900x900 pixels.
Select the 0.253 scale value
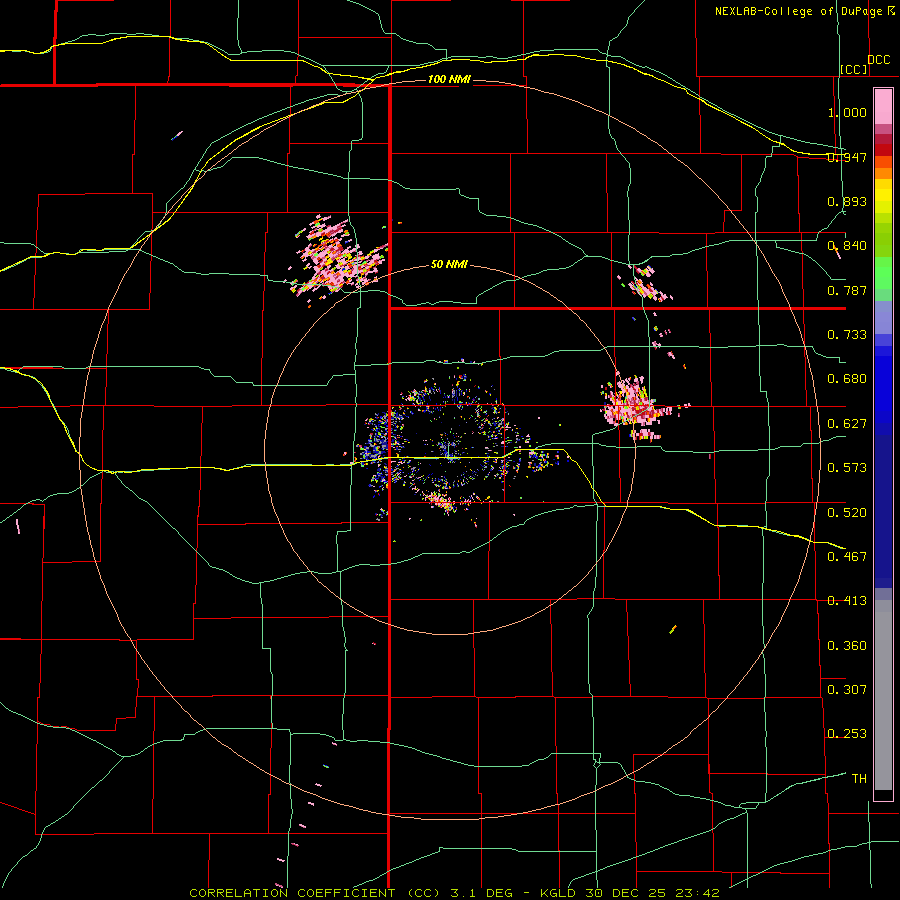847,734
